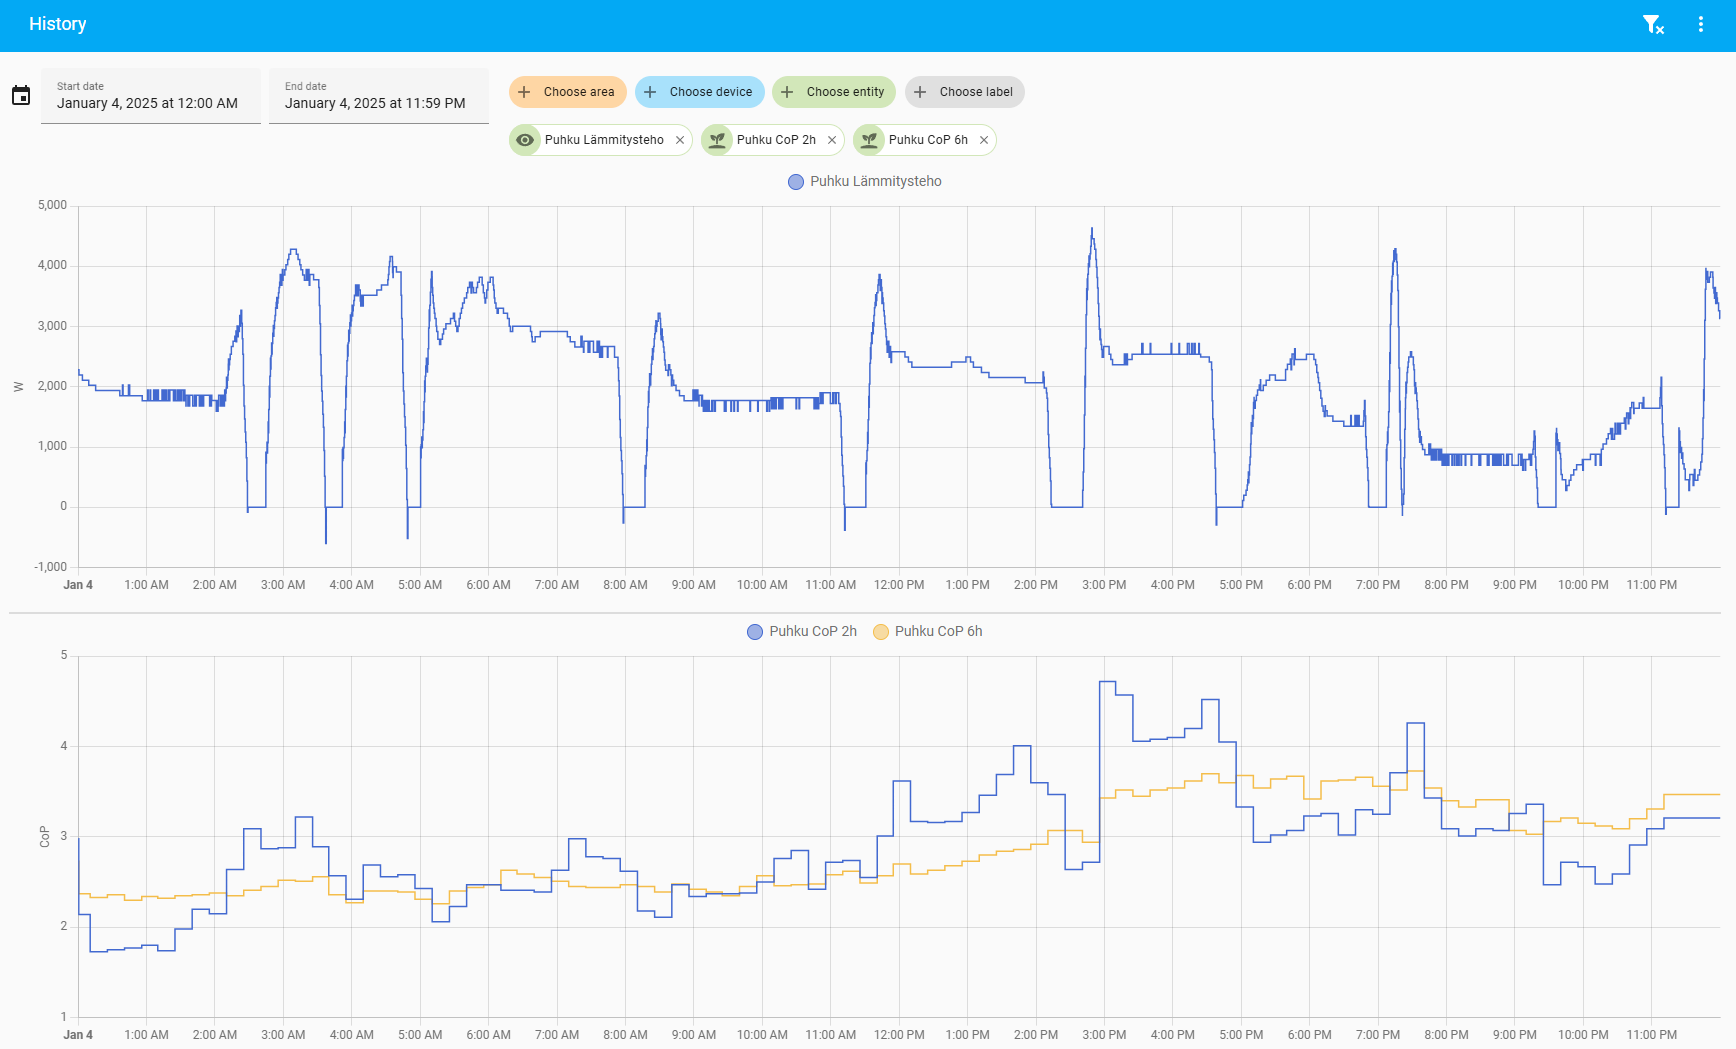This screenshot has height=1049, width=1736.
Task: Open the Choose entity picker
Action: 833,92
